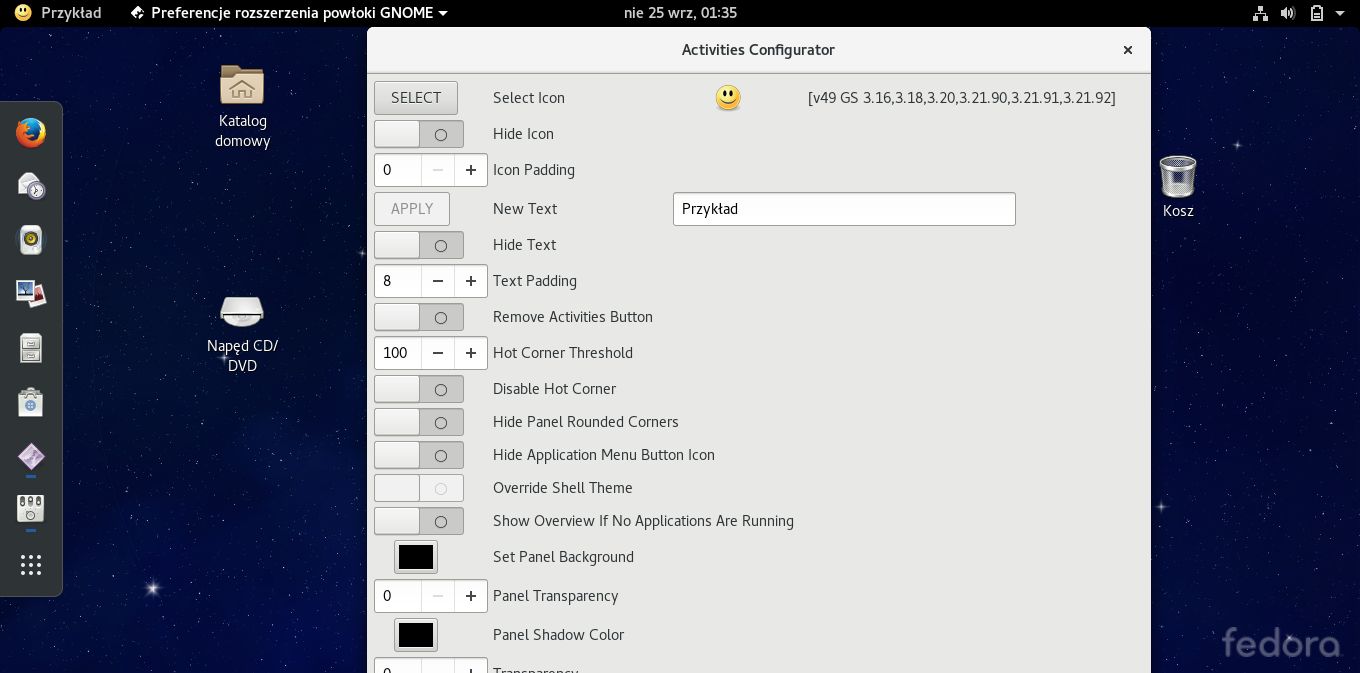The height and width of the screenshot is (673, 1360).
Task: Close the Activities Configurator window
Action: tap(1128, 50)
